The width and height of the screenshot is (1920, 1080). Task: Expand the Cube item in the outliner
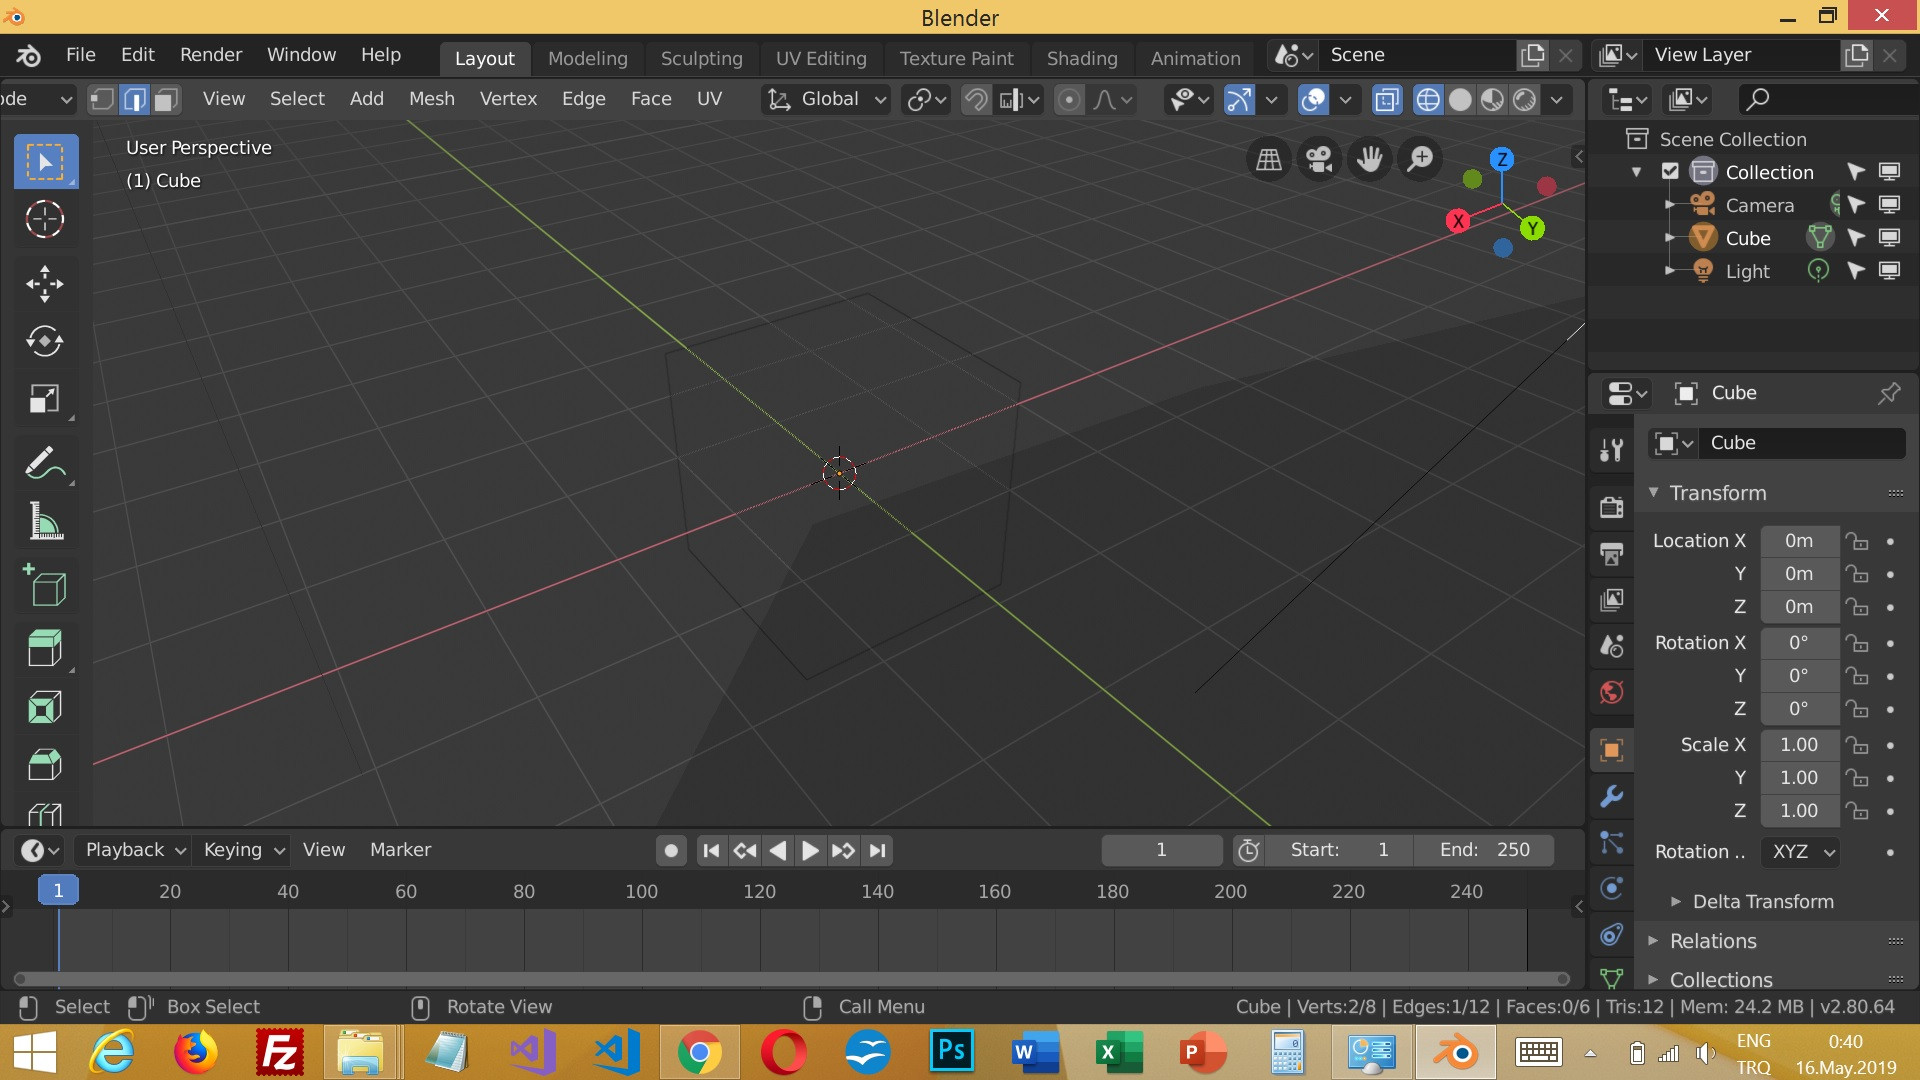pyautogui.click(x=1668, y=238)
